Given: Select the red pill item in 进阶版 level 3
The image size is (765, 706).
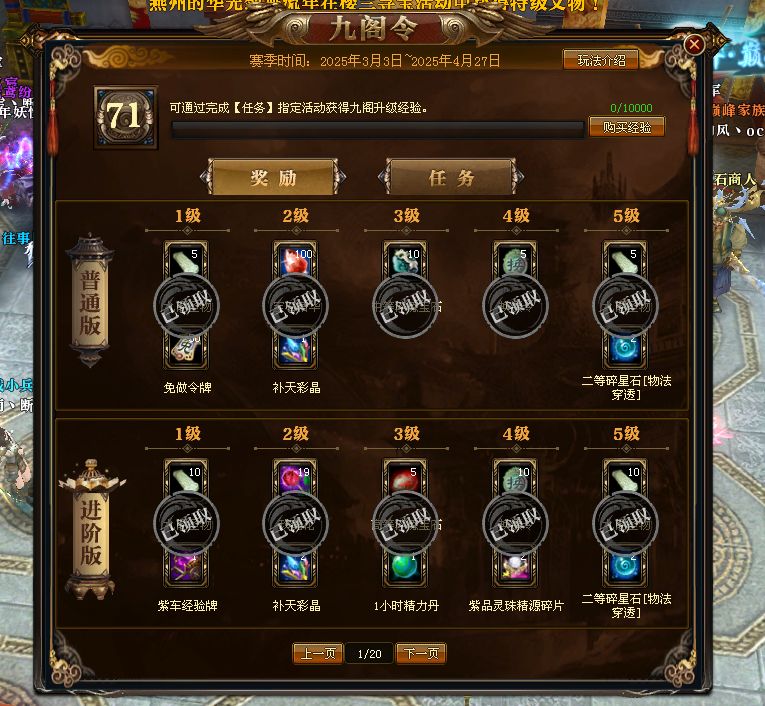Looking at the screenshot, I should (x=405, y=479).
